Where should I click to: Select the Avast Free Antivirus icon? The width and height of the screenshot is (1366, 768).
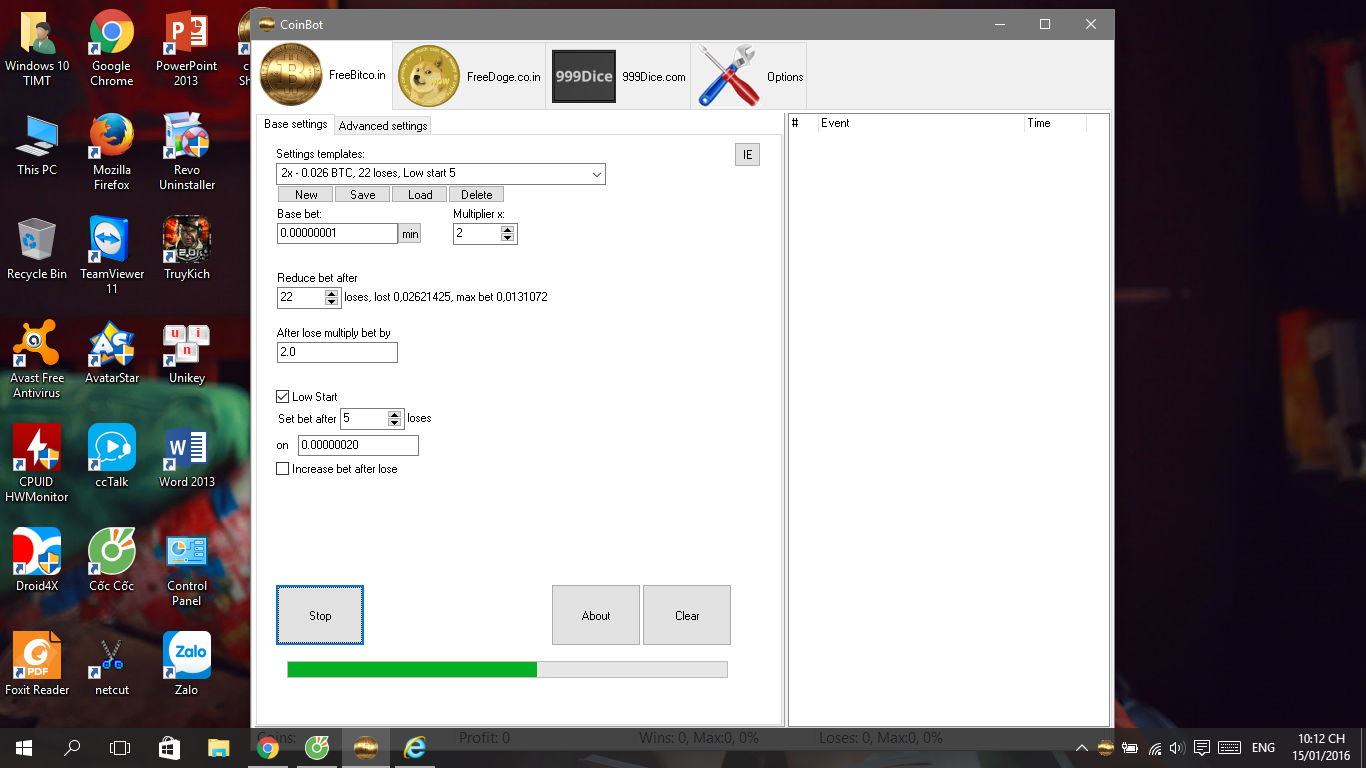[x=37, y=360]
